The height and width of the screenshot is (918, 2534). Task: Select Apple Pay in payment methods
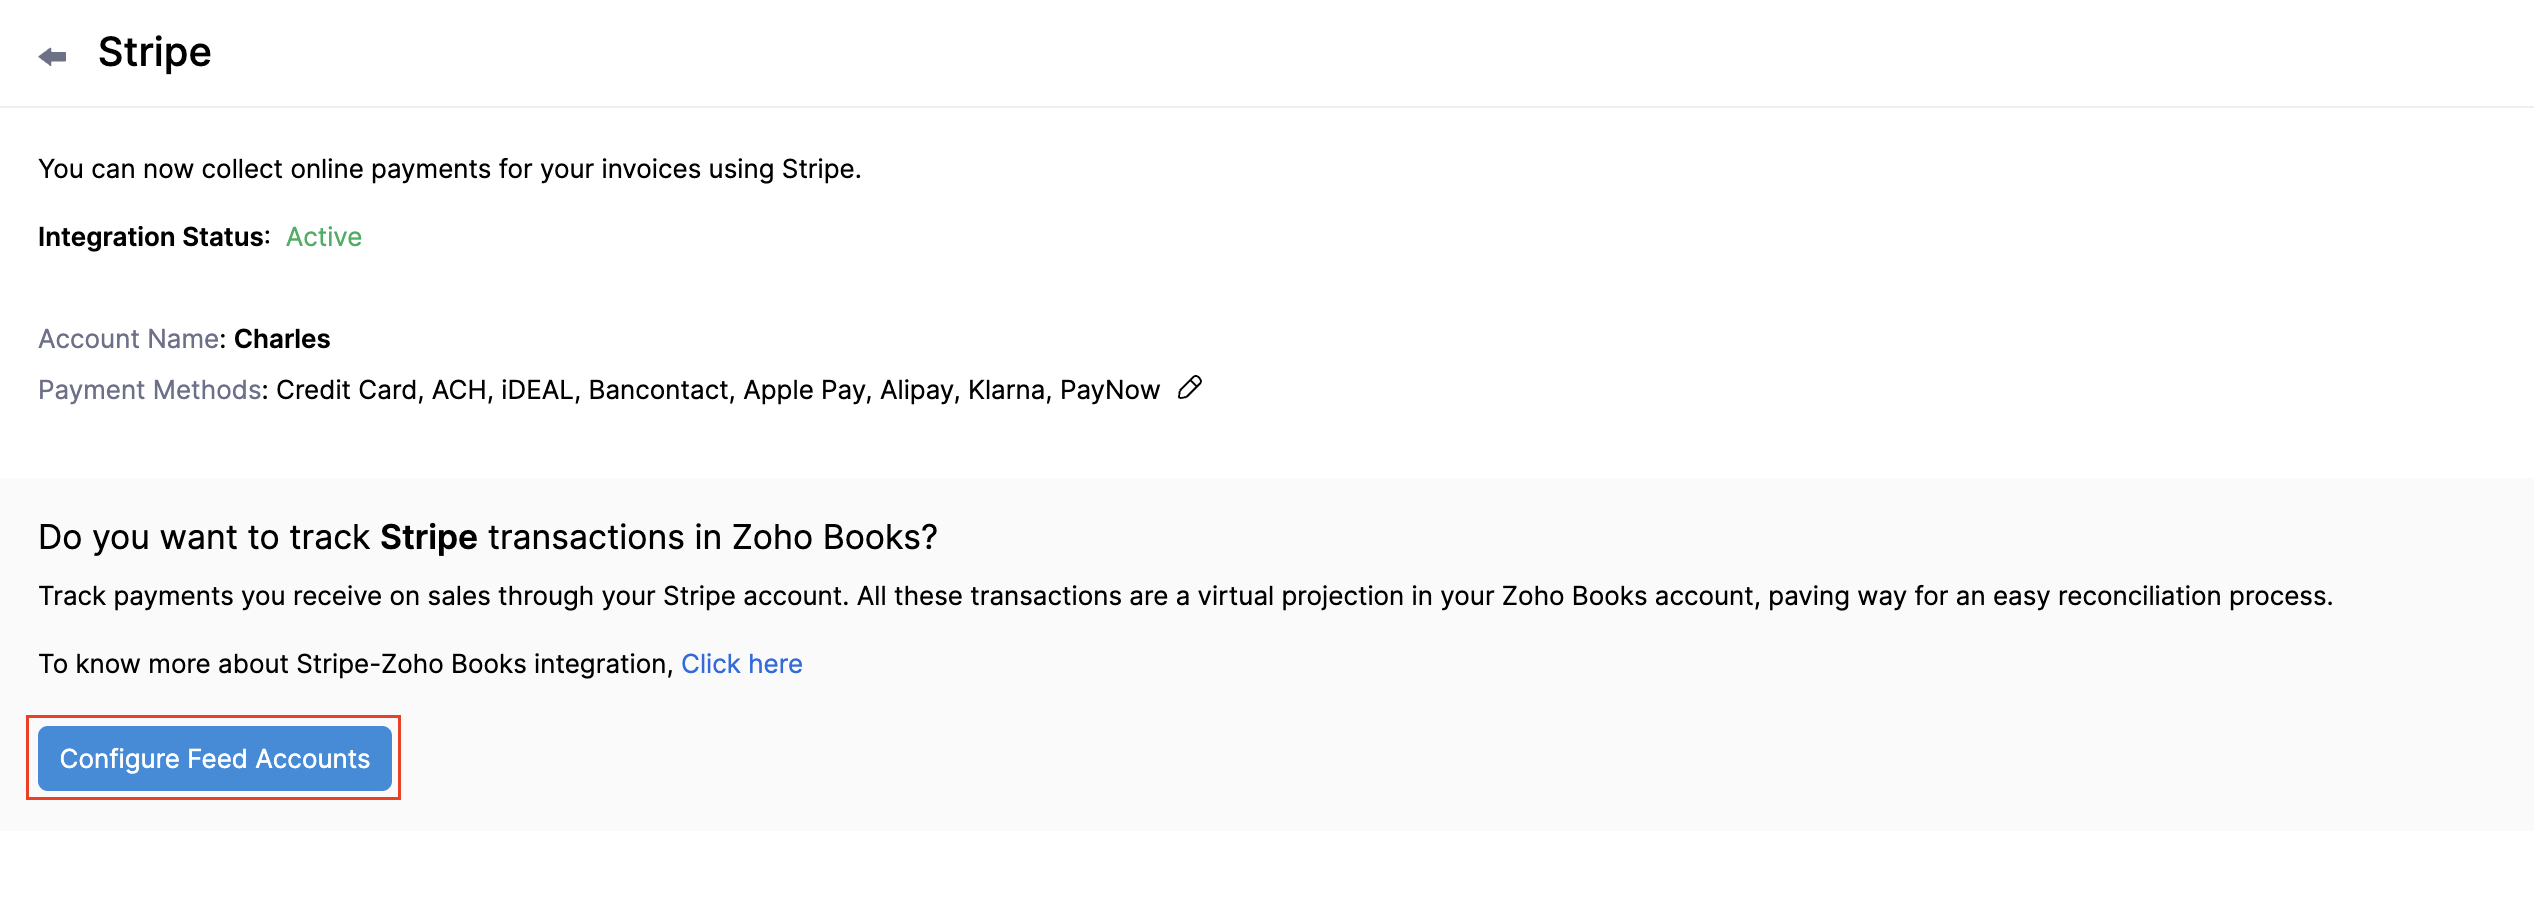pyautogui.click(x=804, y=390)
